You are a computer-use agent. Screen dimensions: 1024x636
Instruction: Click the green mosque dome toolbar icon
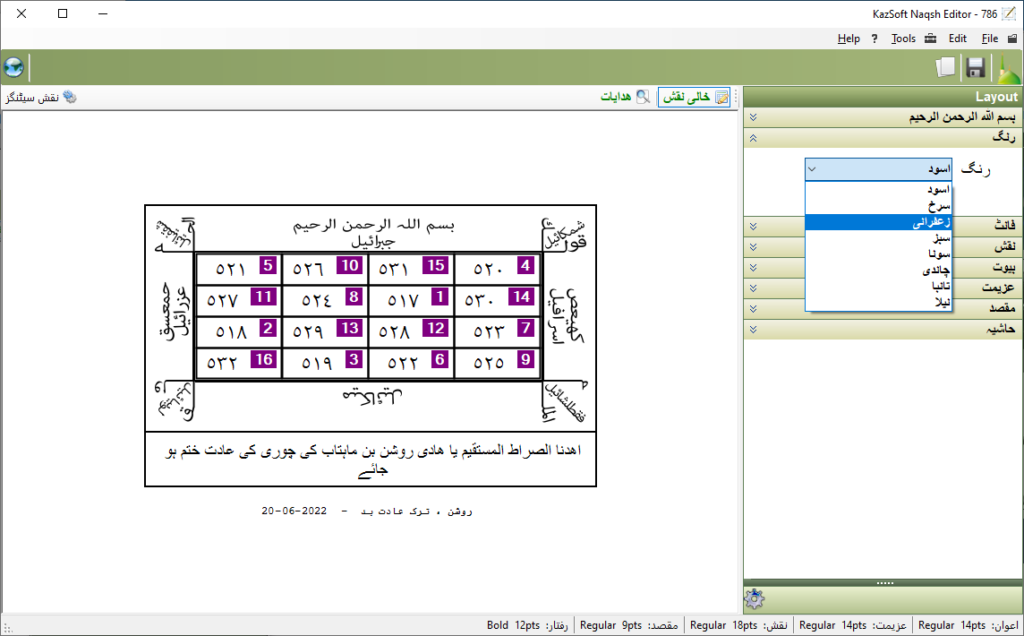[x=1006, y=68]
